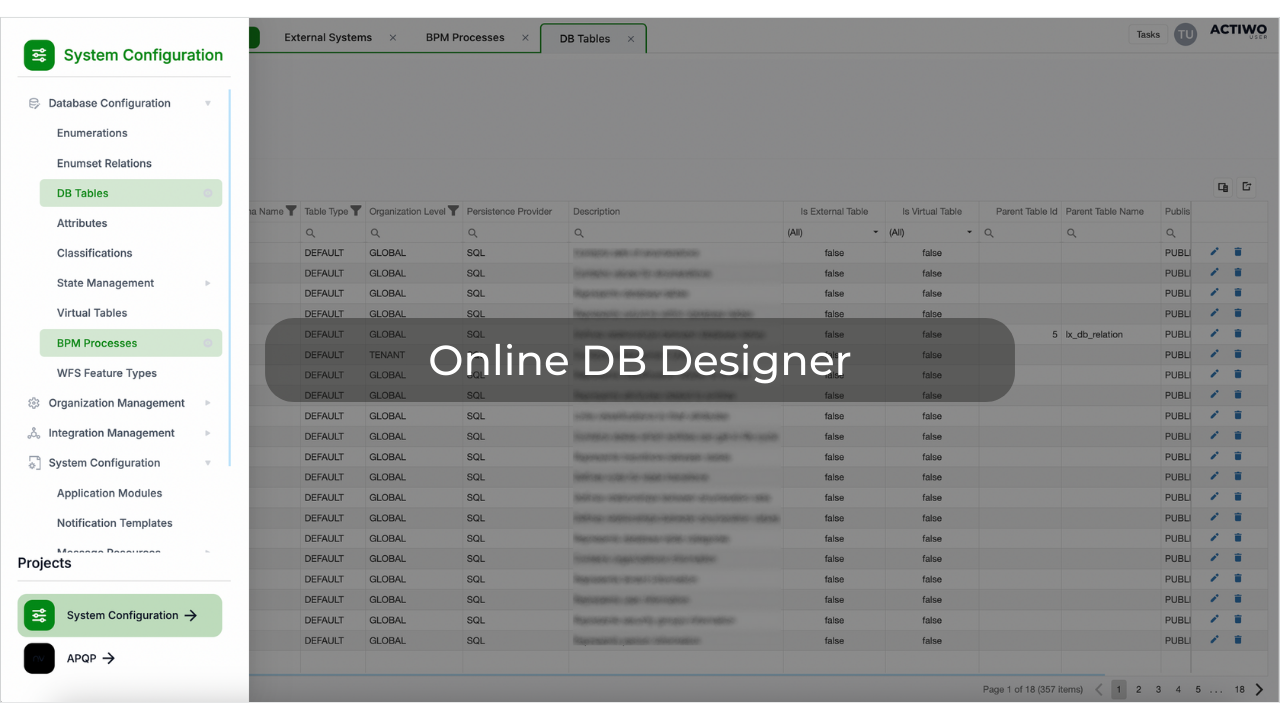Open the System Configuration project
1280x720 pixels.
point(120,615)
